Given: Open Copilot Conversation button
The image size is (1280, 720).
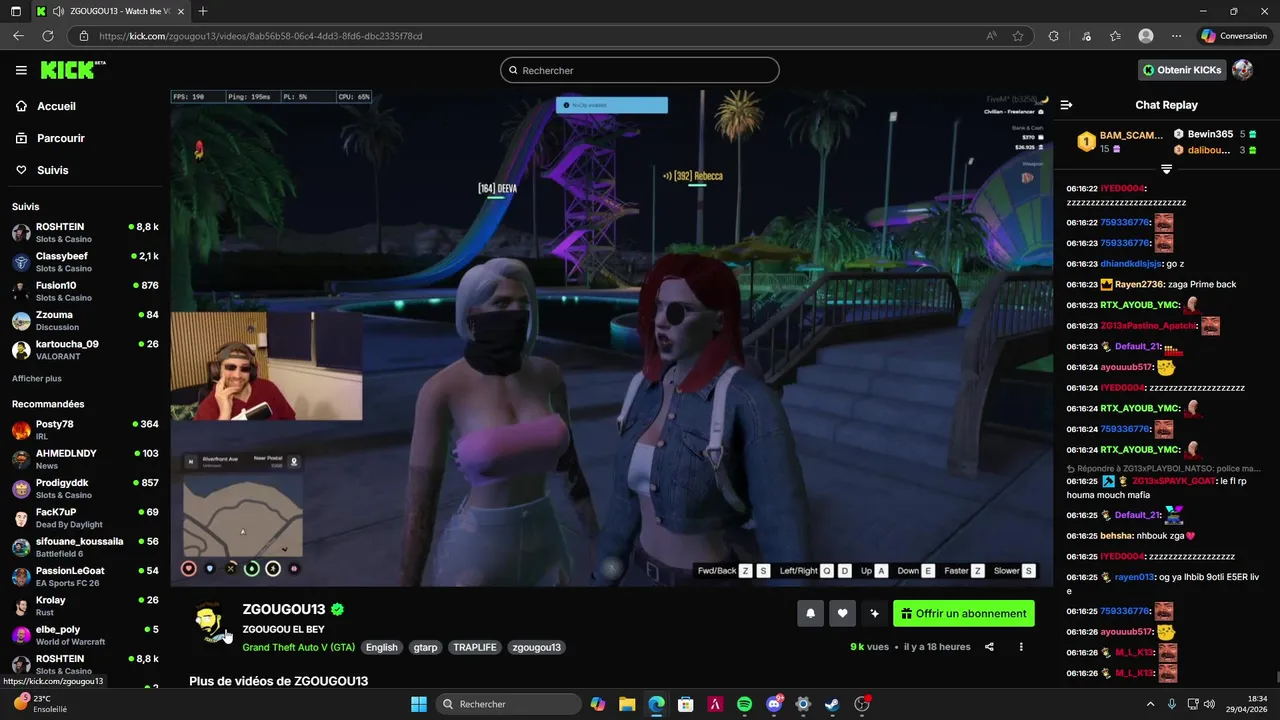Looking at the screenshot, I should pos(1235,36).
